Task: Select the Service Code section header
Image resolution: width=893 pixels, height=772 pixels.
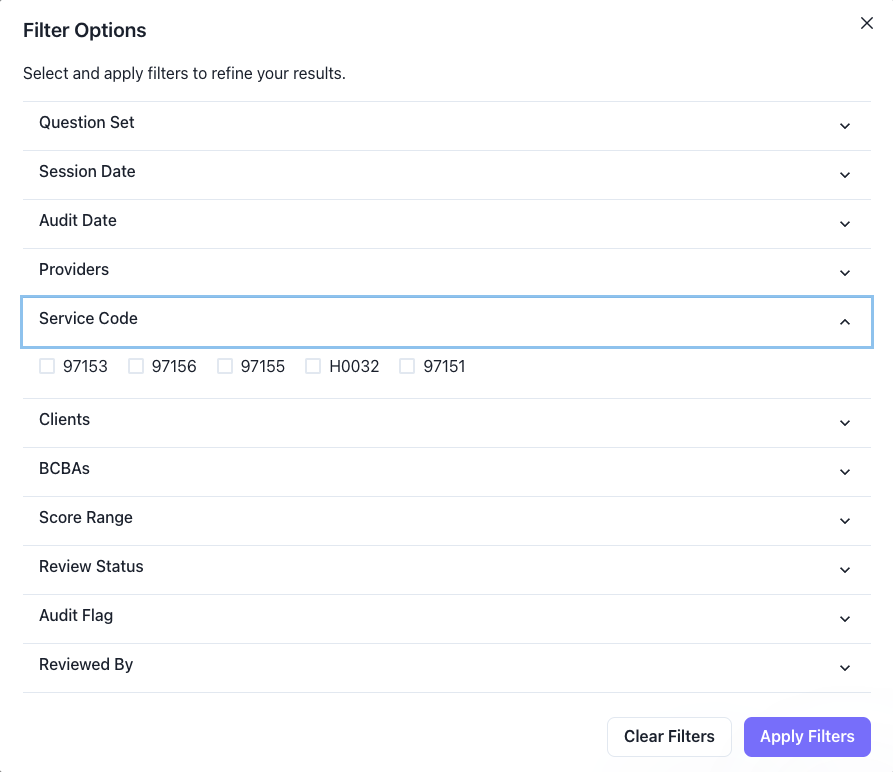Action: click(446, 322)
